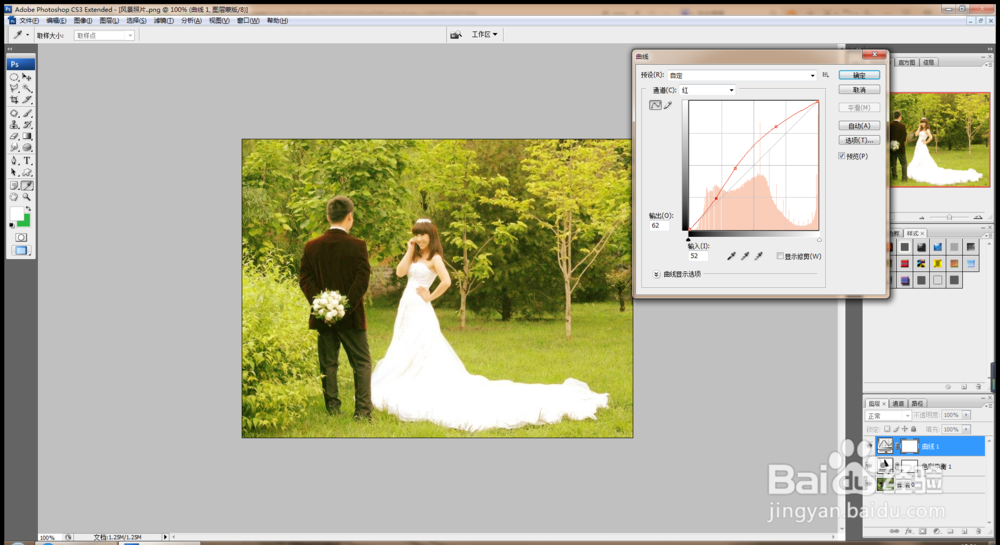Expand 曲线显示选项 curve display options
This screenshot has height=545, width=1000.
656,274
